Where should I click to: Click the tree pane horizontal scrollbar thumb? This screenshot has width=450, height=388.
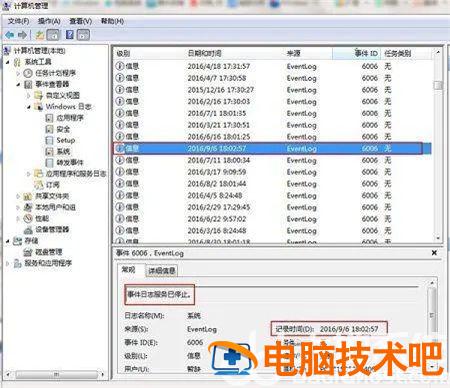[x=57, y=375]
